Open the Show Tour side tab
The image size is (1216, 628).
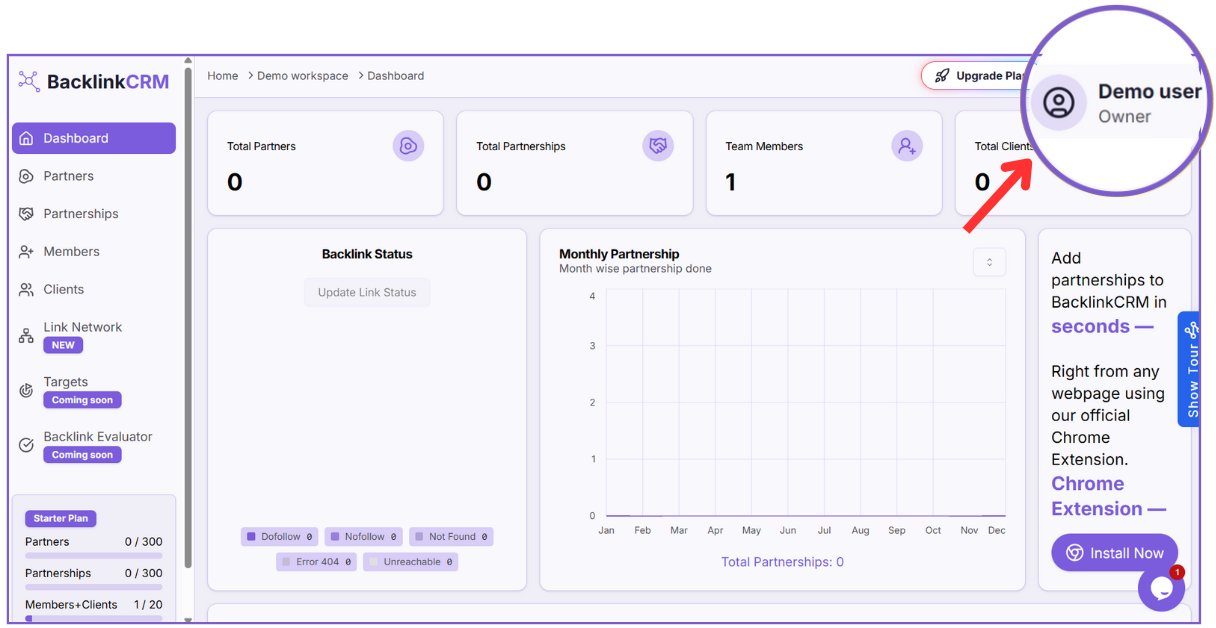click(1190, 370)
